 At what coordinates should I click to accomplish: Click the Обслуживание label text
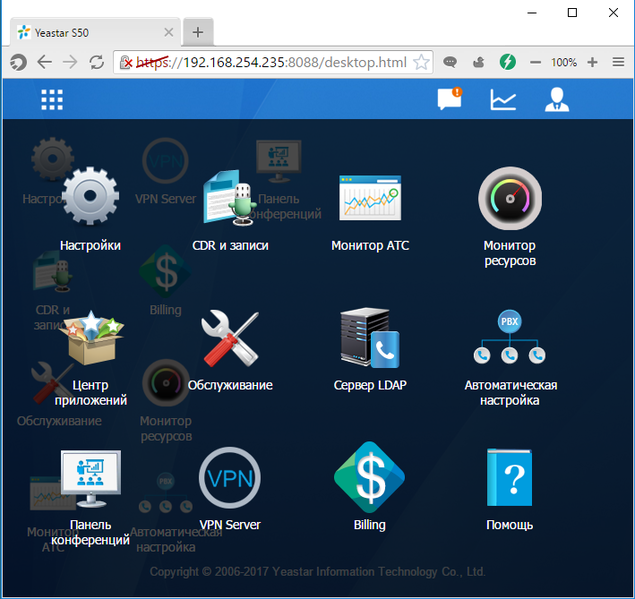coord(230,385)
